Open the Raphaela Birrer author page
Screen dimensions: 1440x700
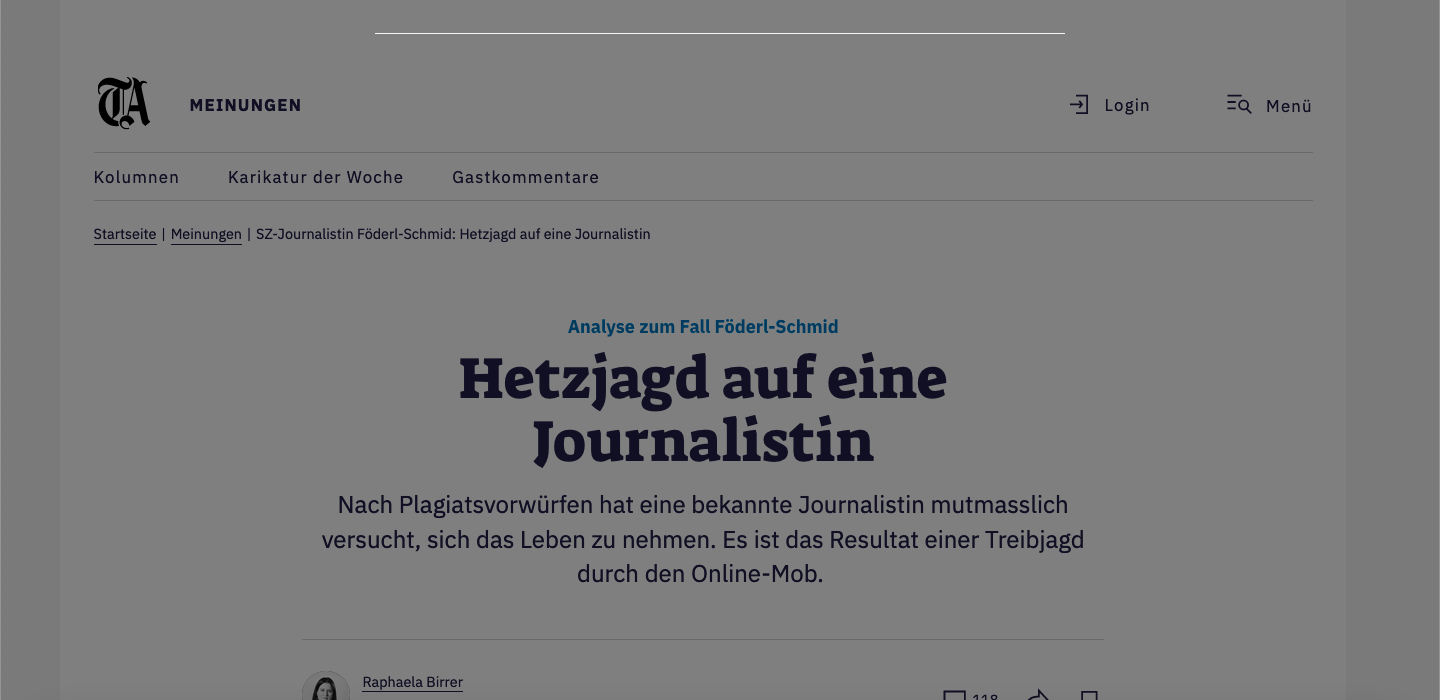pyautogui.click(x=411, y=682)
